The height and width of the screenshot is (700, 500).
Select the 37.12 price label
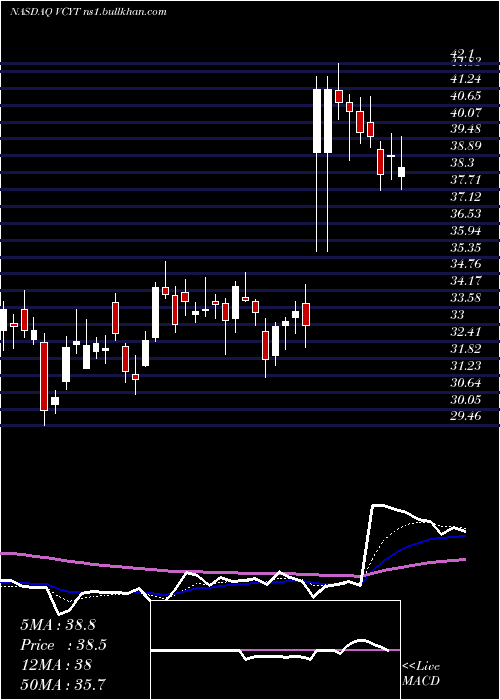(x=466, y=197)
